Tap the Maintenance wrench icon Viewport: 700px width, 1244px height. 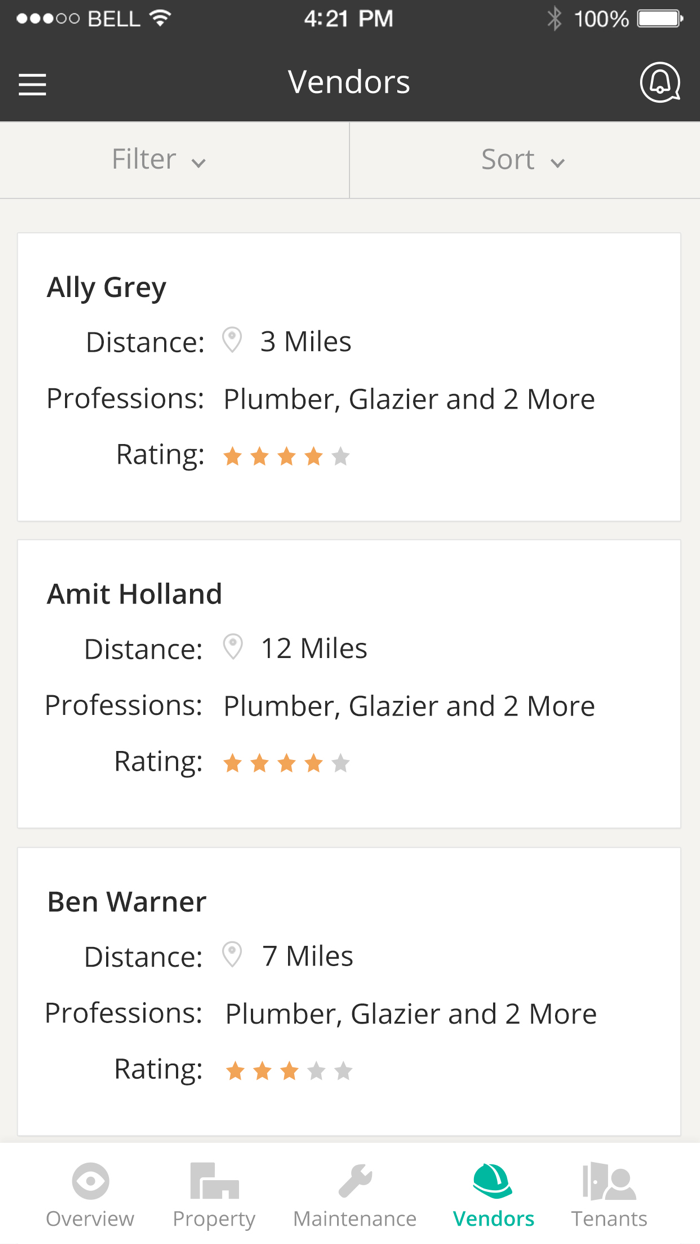point(355,1182)
